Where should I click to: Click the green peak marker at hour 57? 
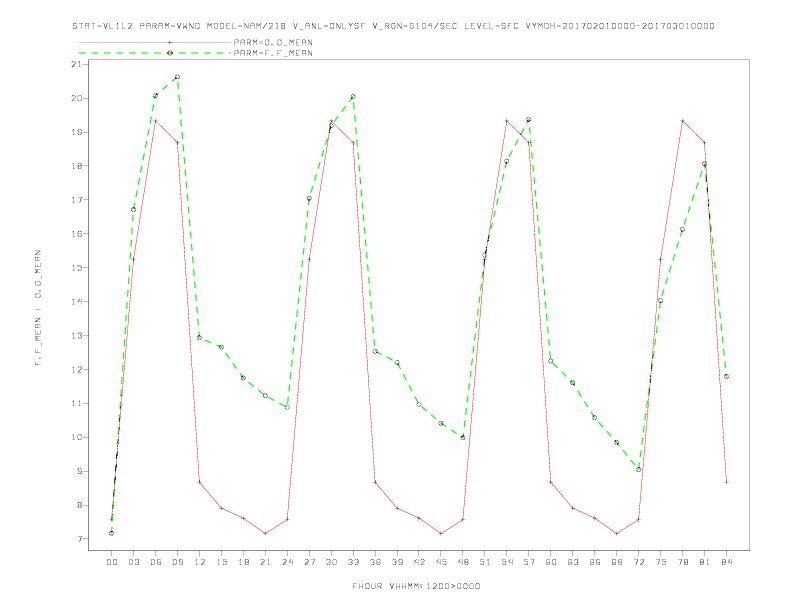point(529,120)
